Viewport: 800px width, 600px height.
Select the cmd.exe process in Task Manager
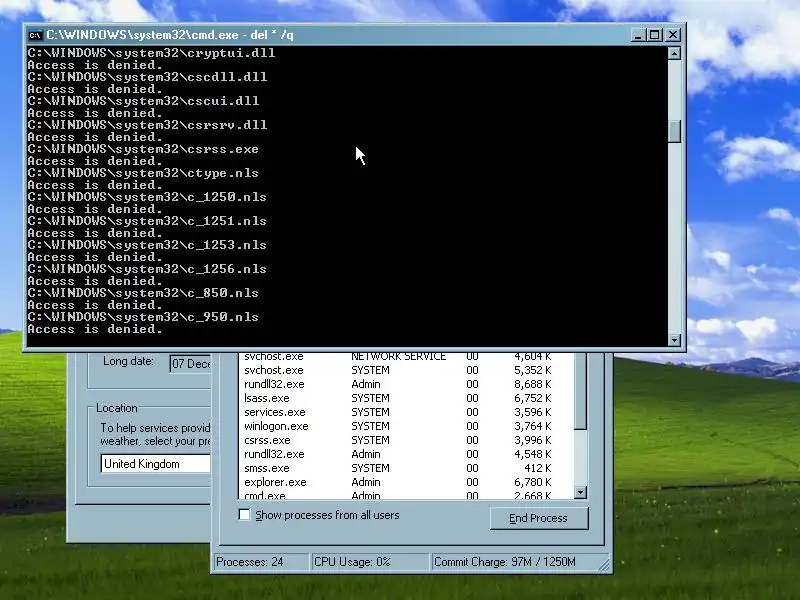(406, 494)
